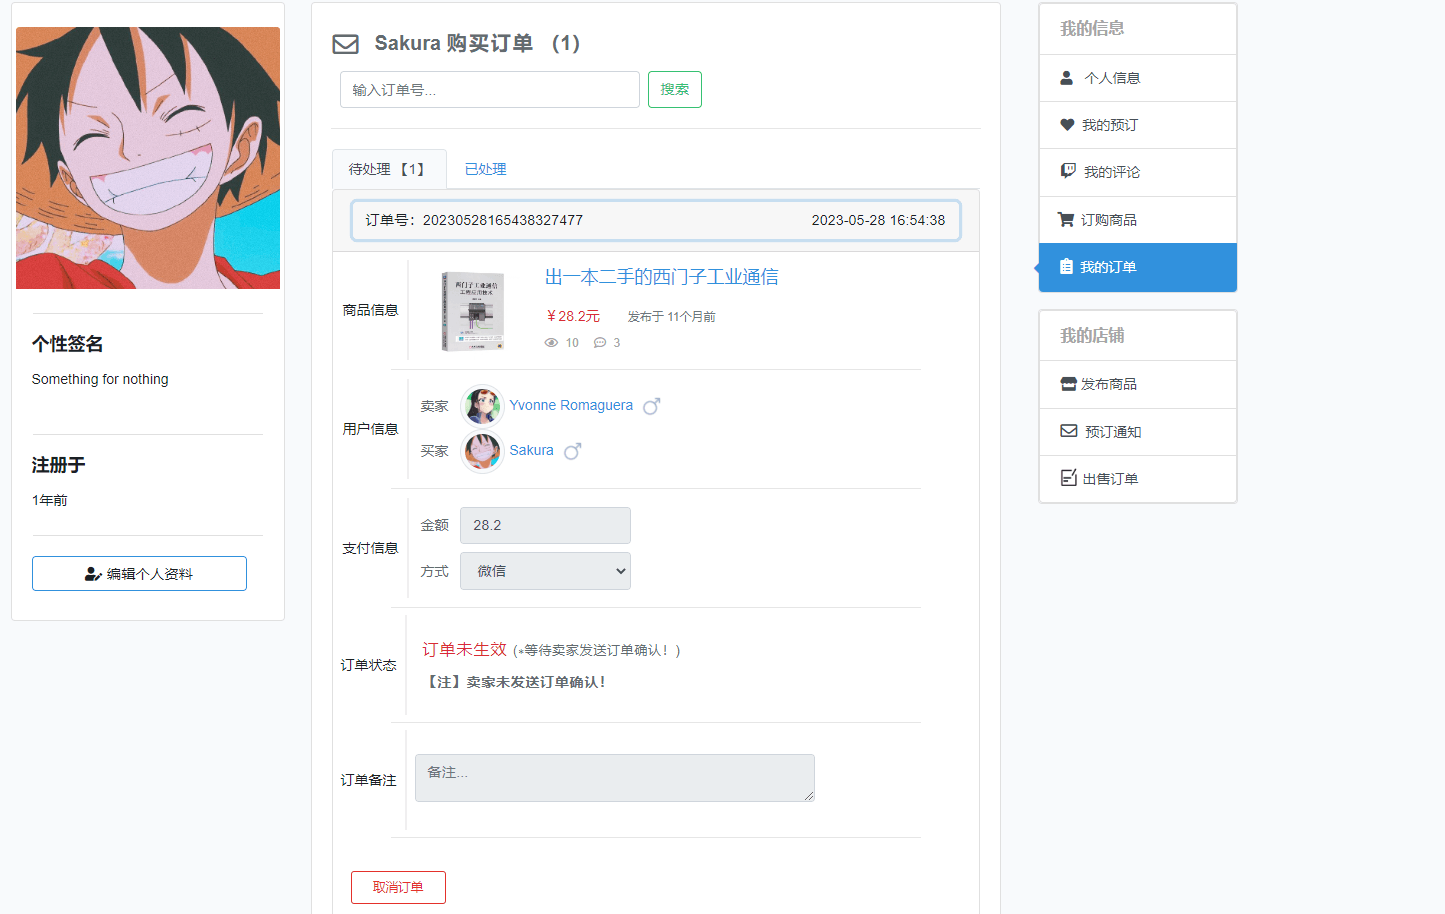Select 我的订单 in sidebar menu
Image resolution: width=1445 pixels, height=914 pixels.
click(x=1138, y=267)
